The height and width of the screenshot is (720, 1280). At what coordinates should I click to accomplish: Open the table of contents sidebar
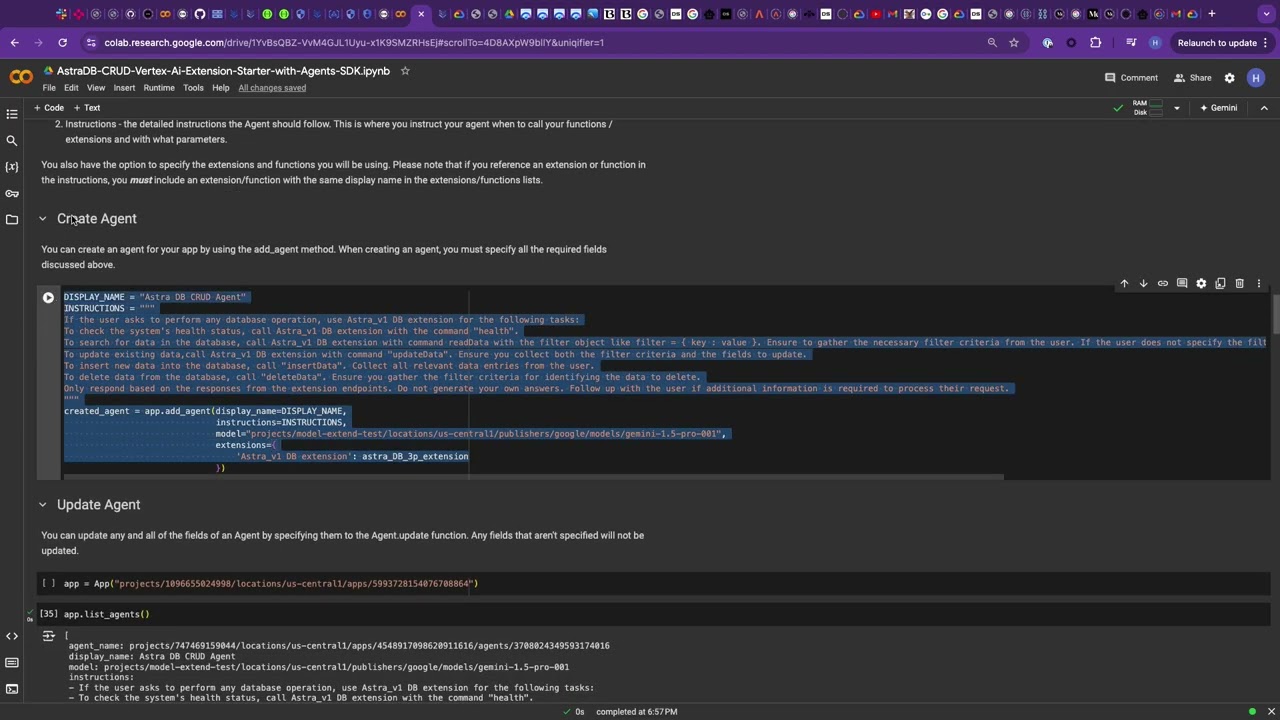12,114
